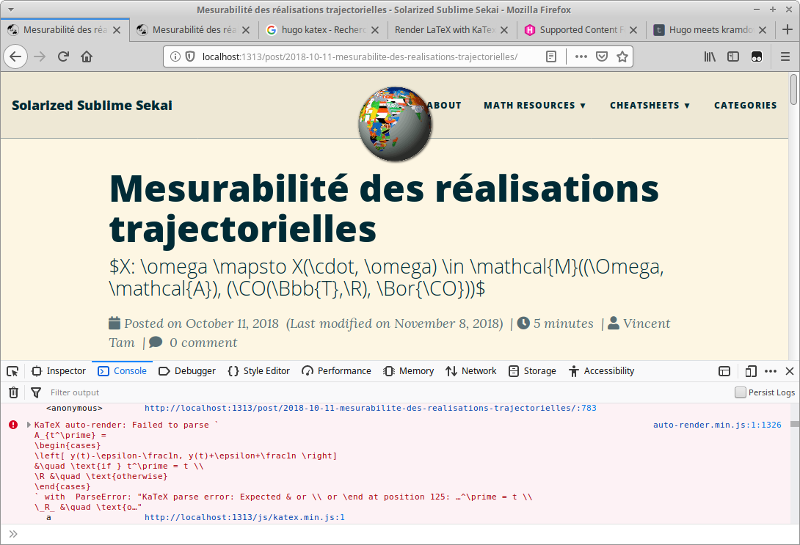Click the Categories navigation link
Viewport: 800px width, 545px height.
click(x=745, y=105)
